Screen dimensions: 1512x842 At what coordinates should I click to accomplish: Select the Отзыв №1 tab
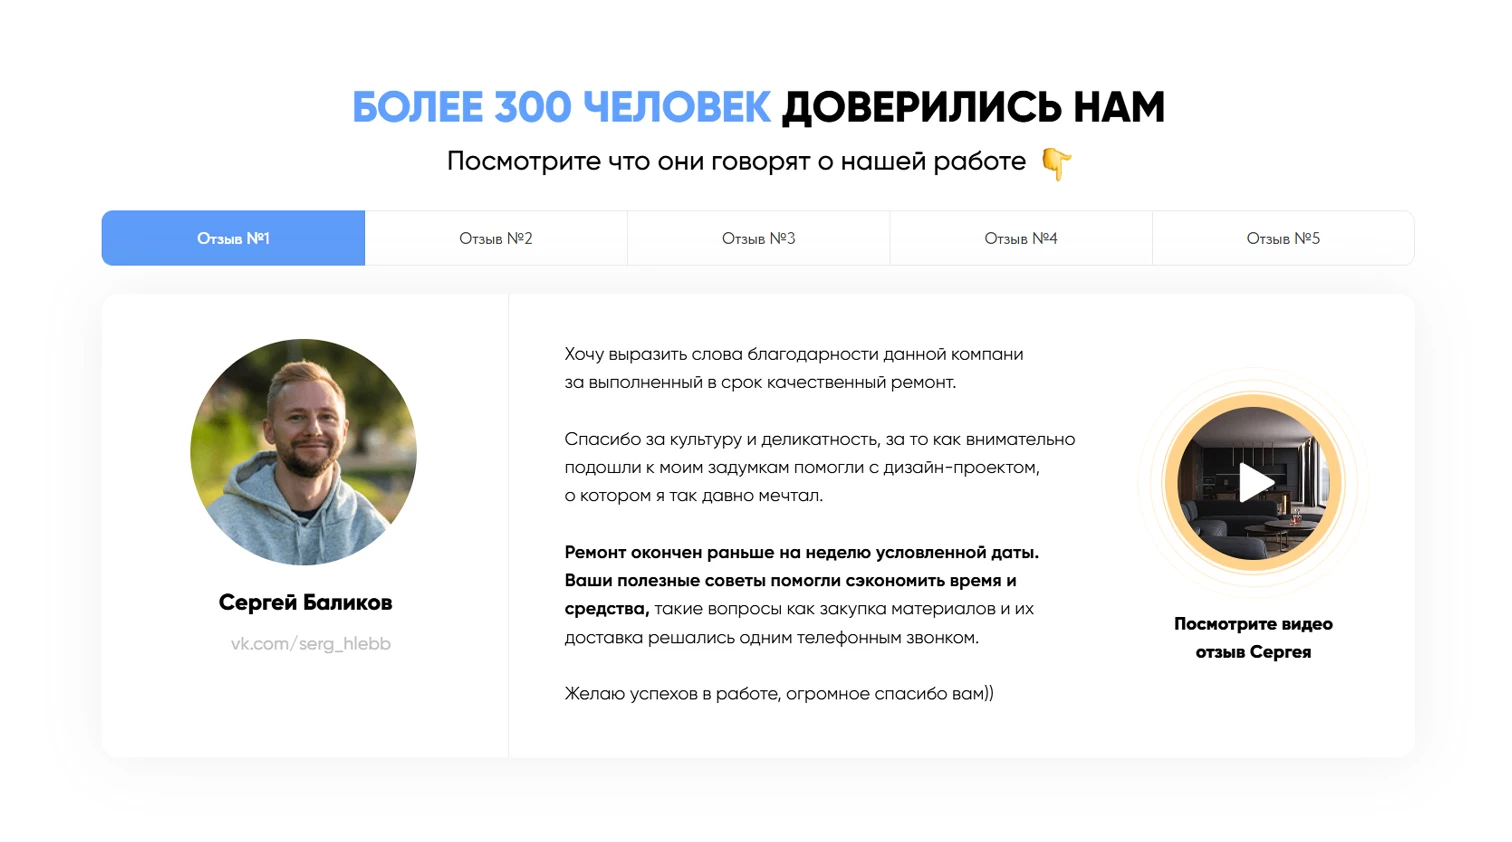tap(233, 238)
